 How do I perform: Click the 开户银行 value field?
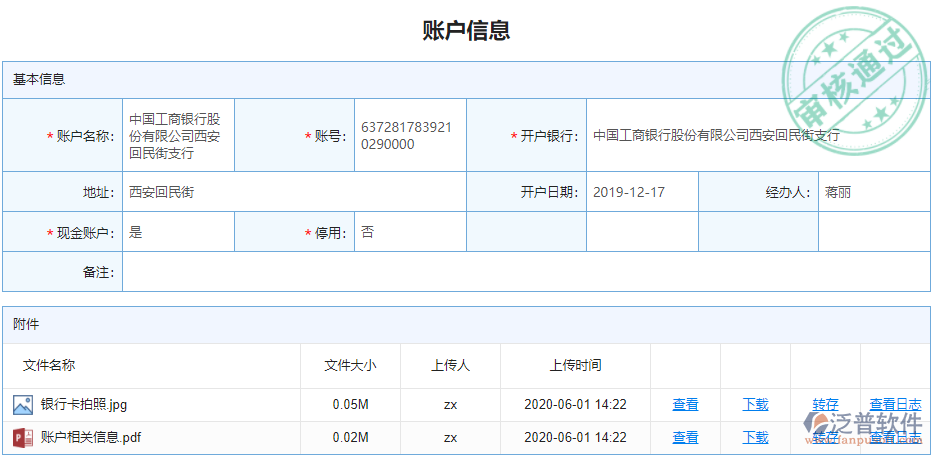759,136
